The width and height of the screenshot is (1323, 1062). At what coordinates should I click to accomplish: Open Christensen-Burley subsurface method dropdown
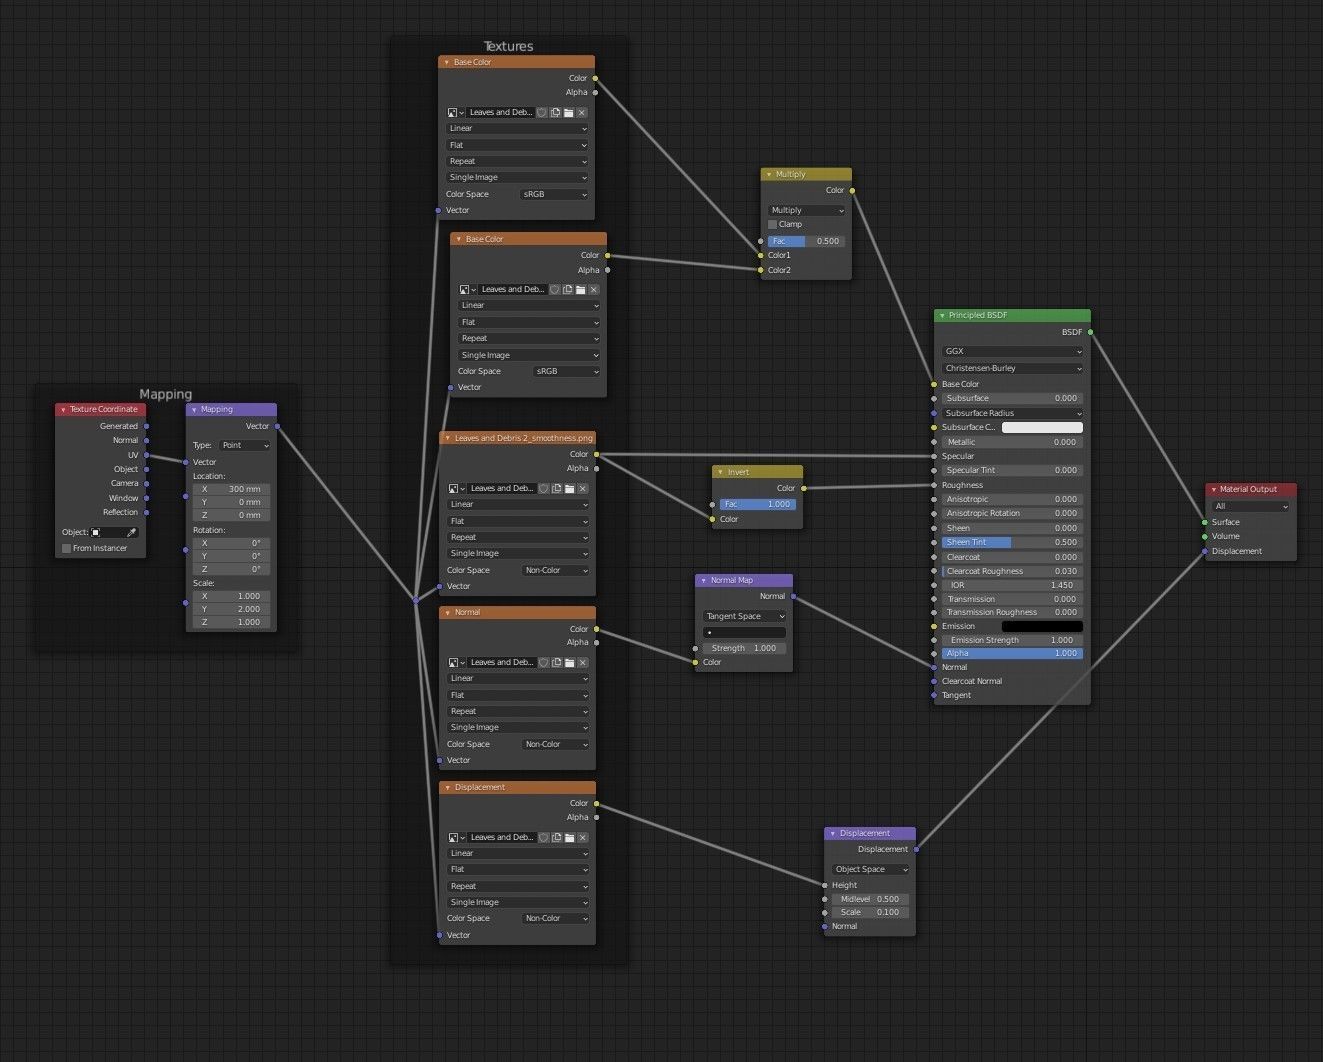tap(1012, 368)
